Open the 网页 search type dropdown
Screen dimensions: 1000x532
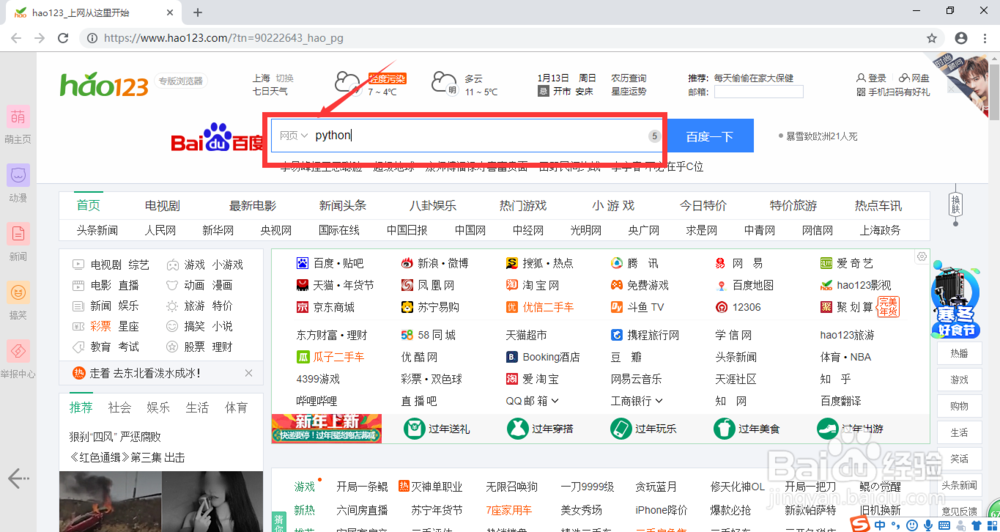[293, 135]
